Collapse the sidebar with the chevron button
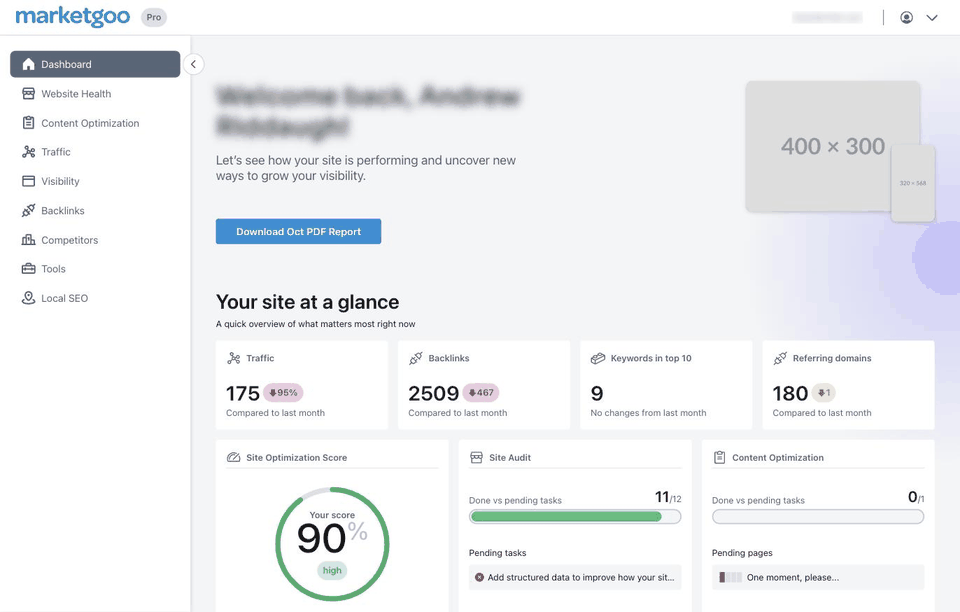This screenshot has height=612, width=960. pos(193,64)
